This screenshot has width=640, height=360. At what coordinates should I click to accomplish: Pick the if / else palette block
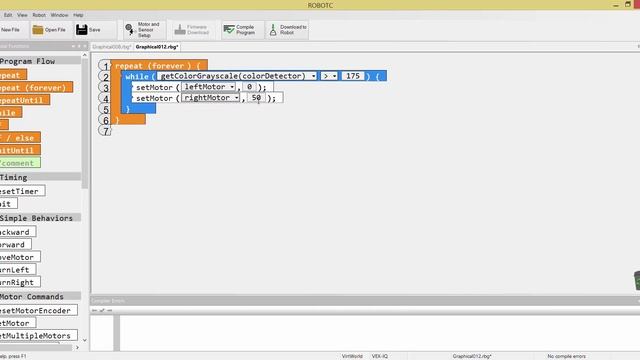[x=20, y=138]
